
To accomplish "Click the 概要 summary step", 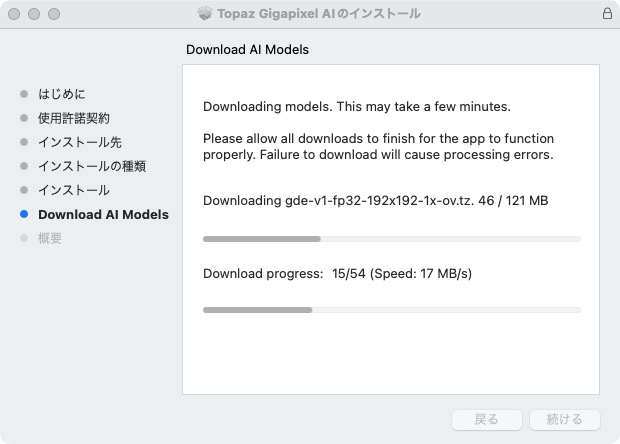I will tap(50, 238).
